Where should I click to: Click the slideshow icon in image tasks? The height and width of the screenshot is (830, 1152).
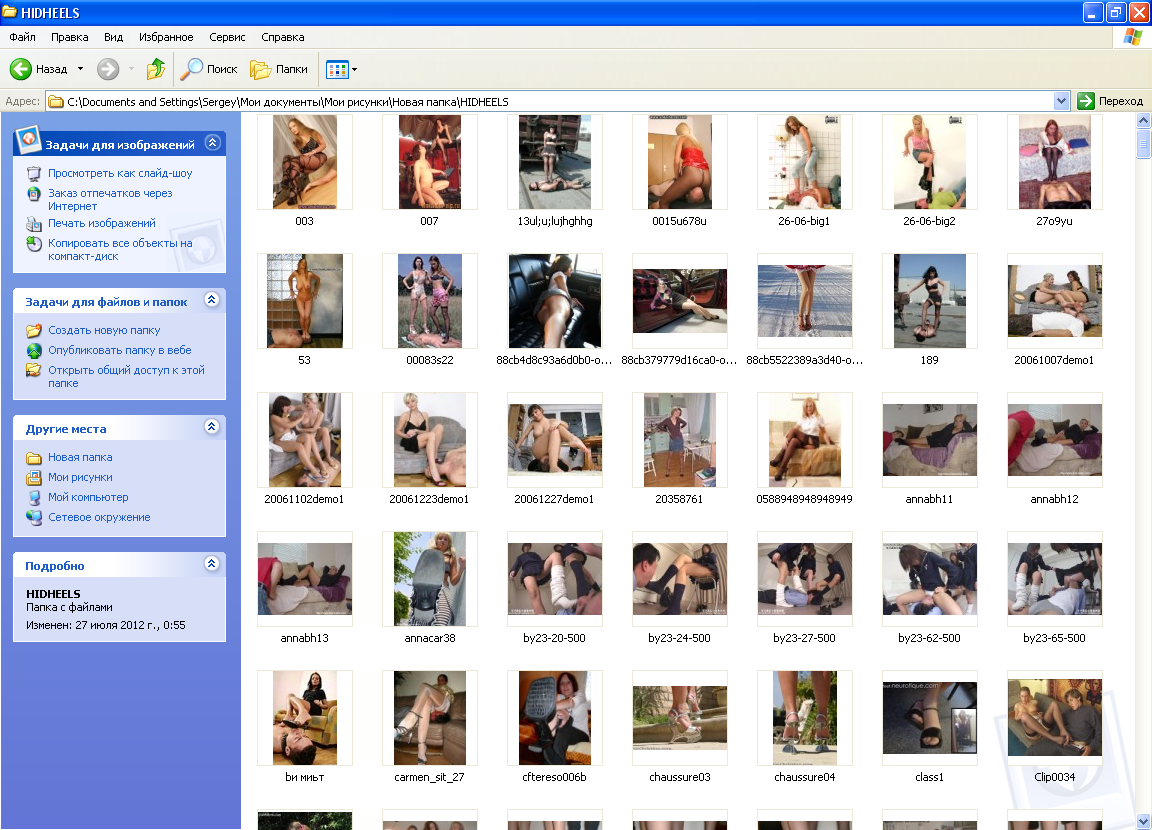click(x=34, y=173)
